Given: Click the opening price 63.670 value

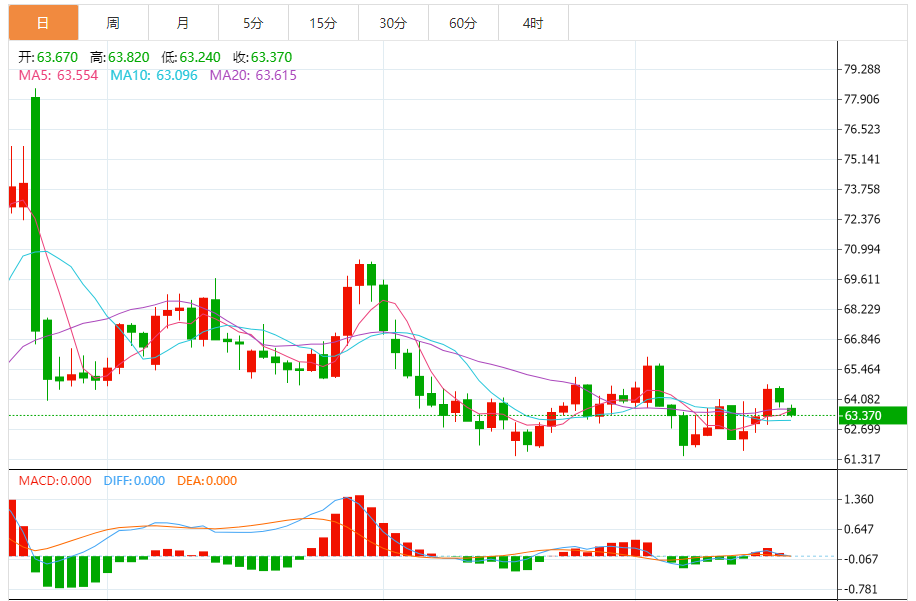Looking at the screenshot, I should pos(57,57).
